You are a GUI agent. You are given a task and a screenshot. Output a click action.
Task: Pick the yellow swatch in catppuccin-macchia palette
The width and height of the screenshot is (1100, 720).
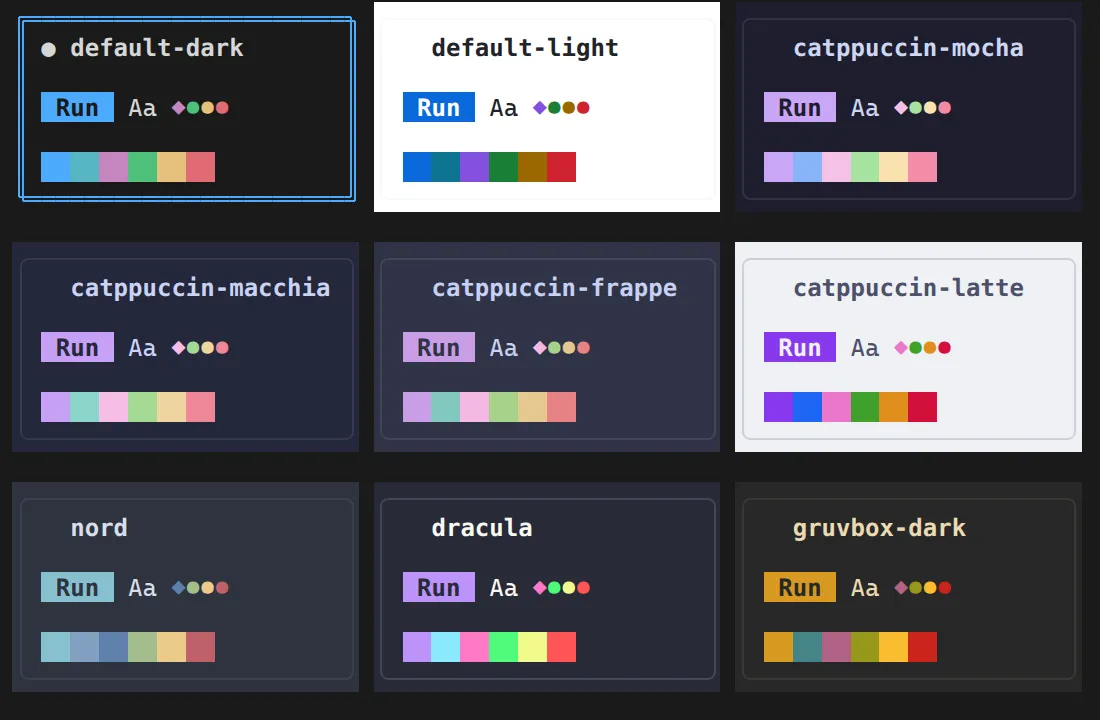tap(172, 407)
